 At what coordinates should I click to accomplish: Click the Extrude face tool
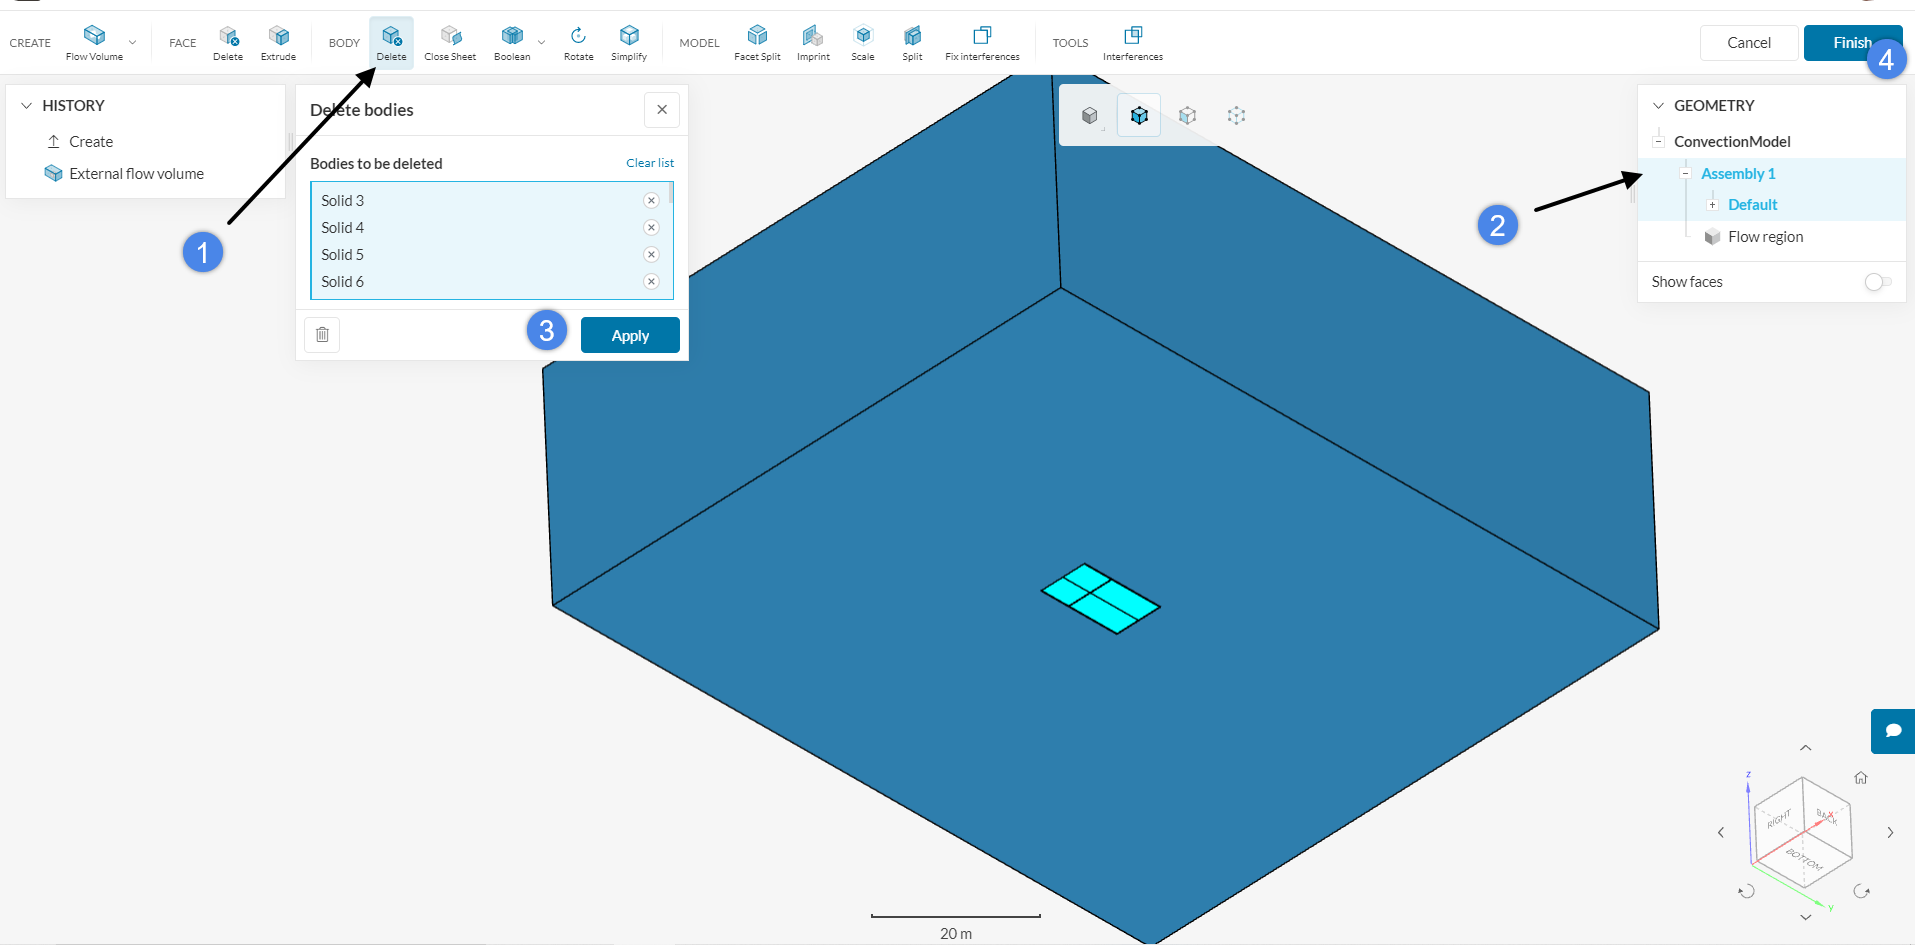[278, 42]
